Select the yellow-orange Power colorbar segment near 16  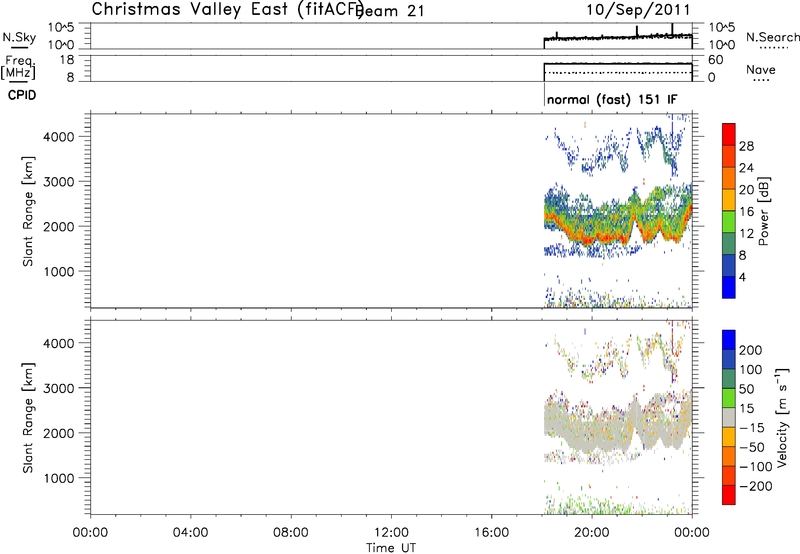coord(729,199)
